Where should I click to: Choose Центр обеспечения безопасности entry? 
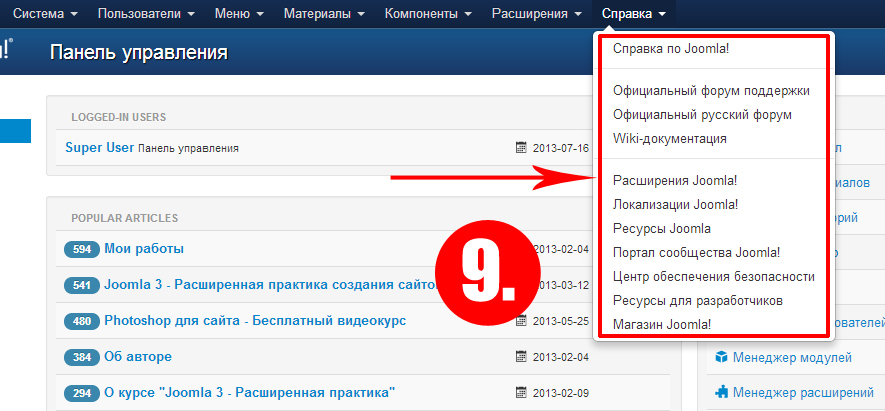[x=713, y=276]
